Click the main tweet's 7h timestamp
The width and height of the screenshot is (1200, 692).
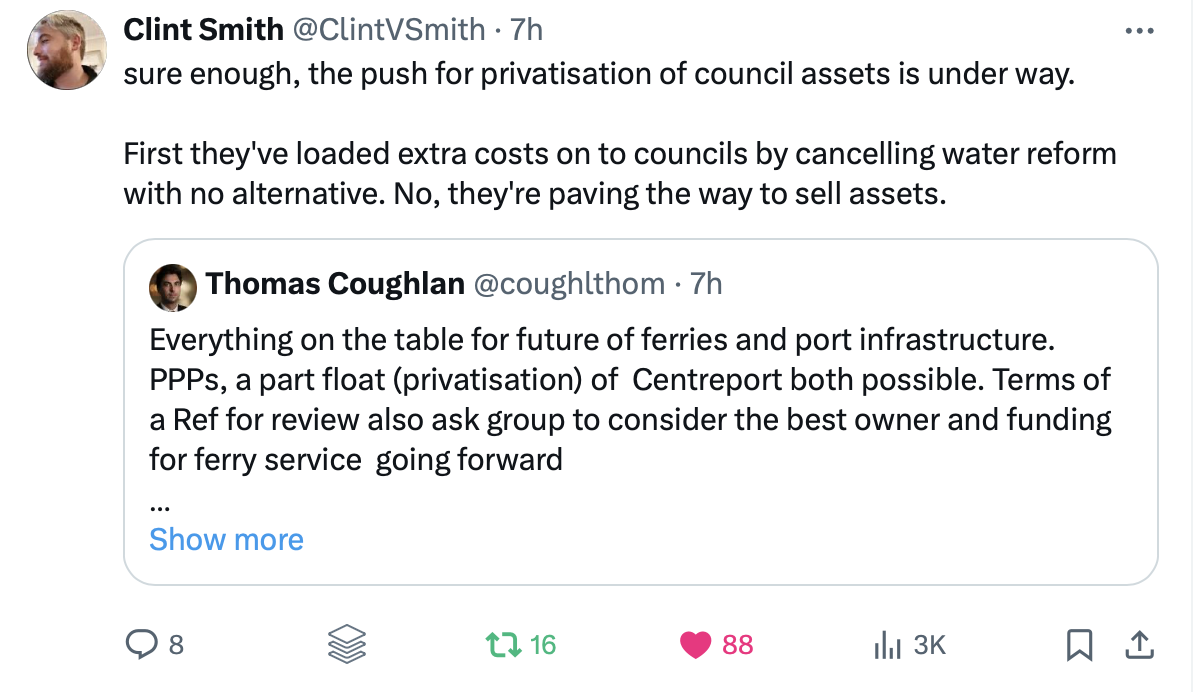click(527, 30)
